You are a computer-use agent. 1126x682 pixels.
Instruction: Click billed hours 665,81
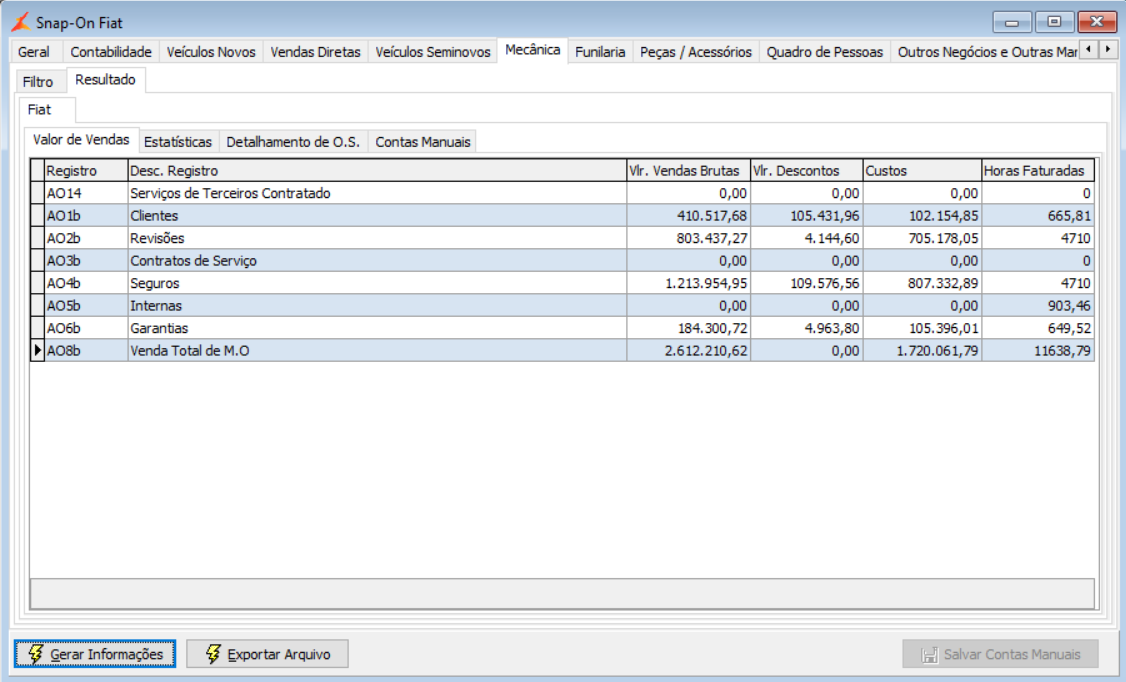(x=1038, y=215)
